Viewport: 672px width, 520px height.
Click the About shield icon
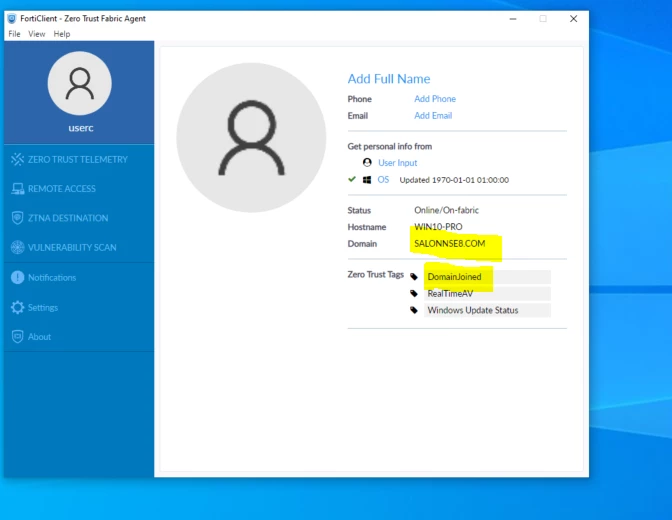tap(18, 337)
